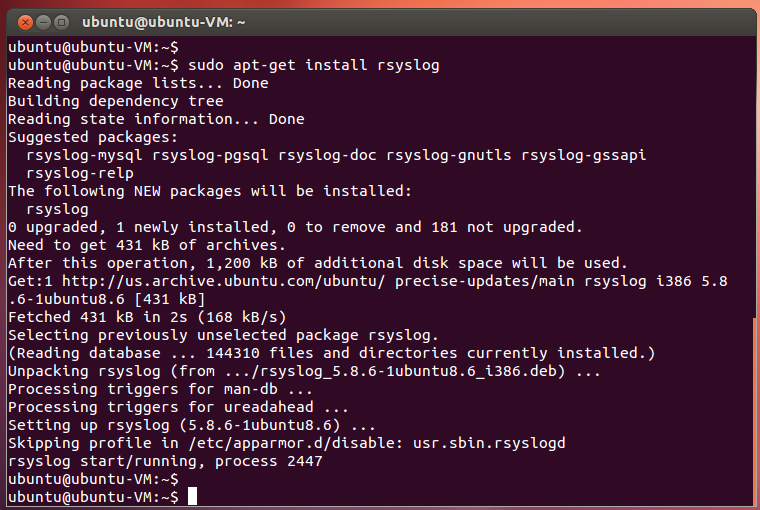Click the 'Building dependency tree' line
The height and width of the screenshot is (510, 760).
pyautogui.click(x=116, y=101)
